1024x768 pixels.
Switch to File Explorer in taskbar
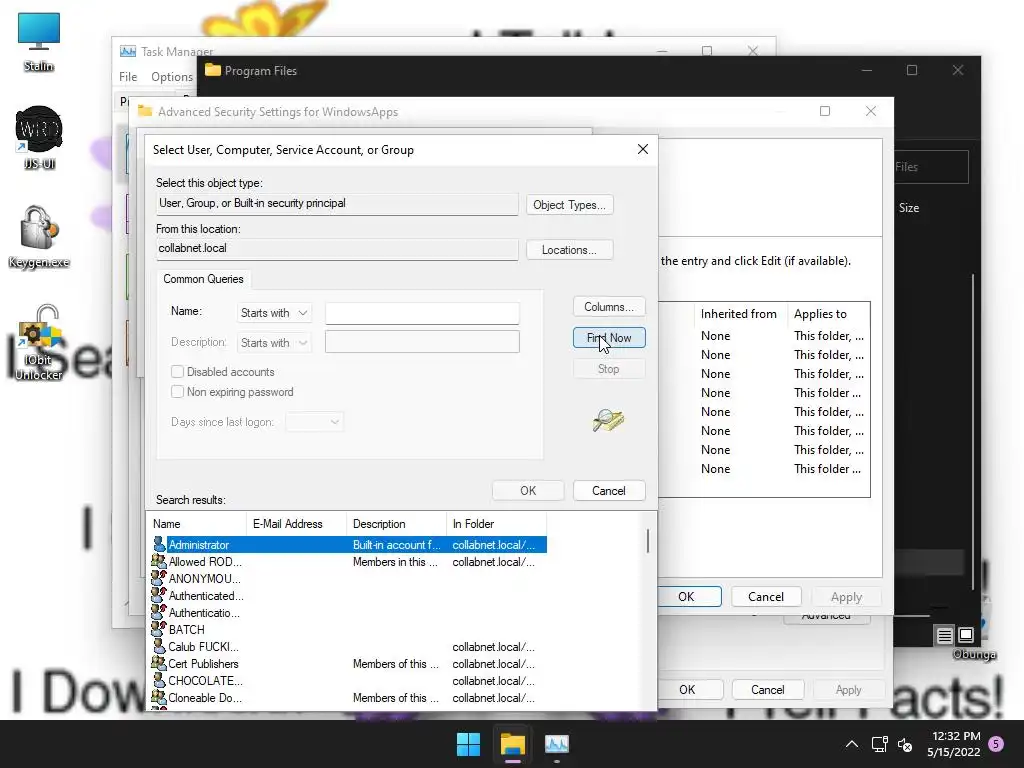click(x=513, y=744)
